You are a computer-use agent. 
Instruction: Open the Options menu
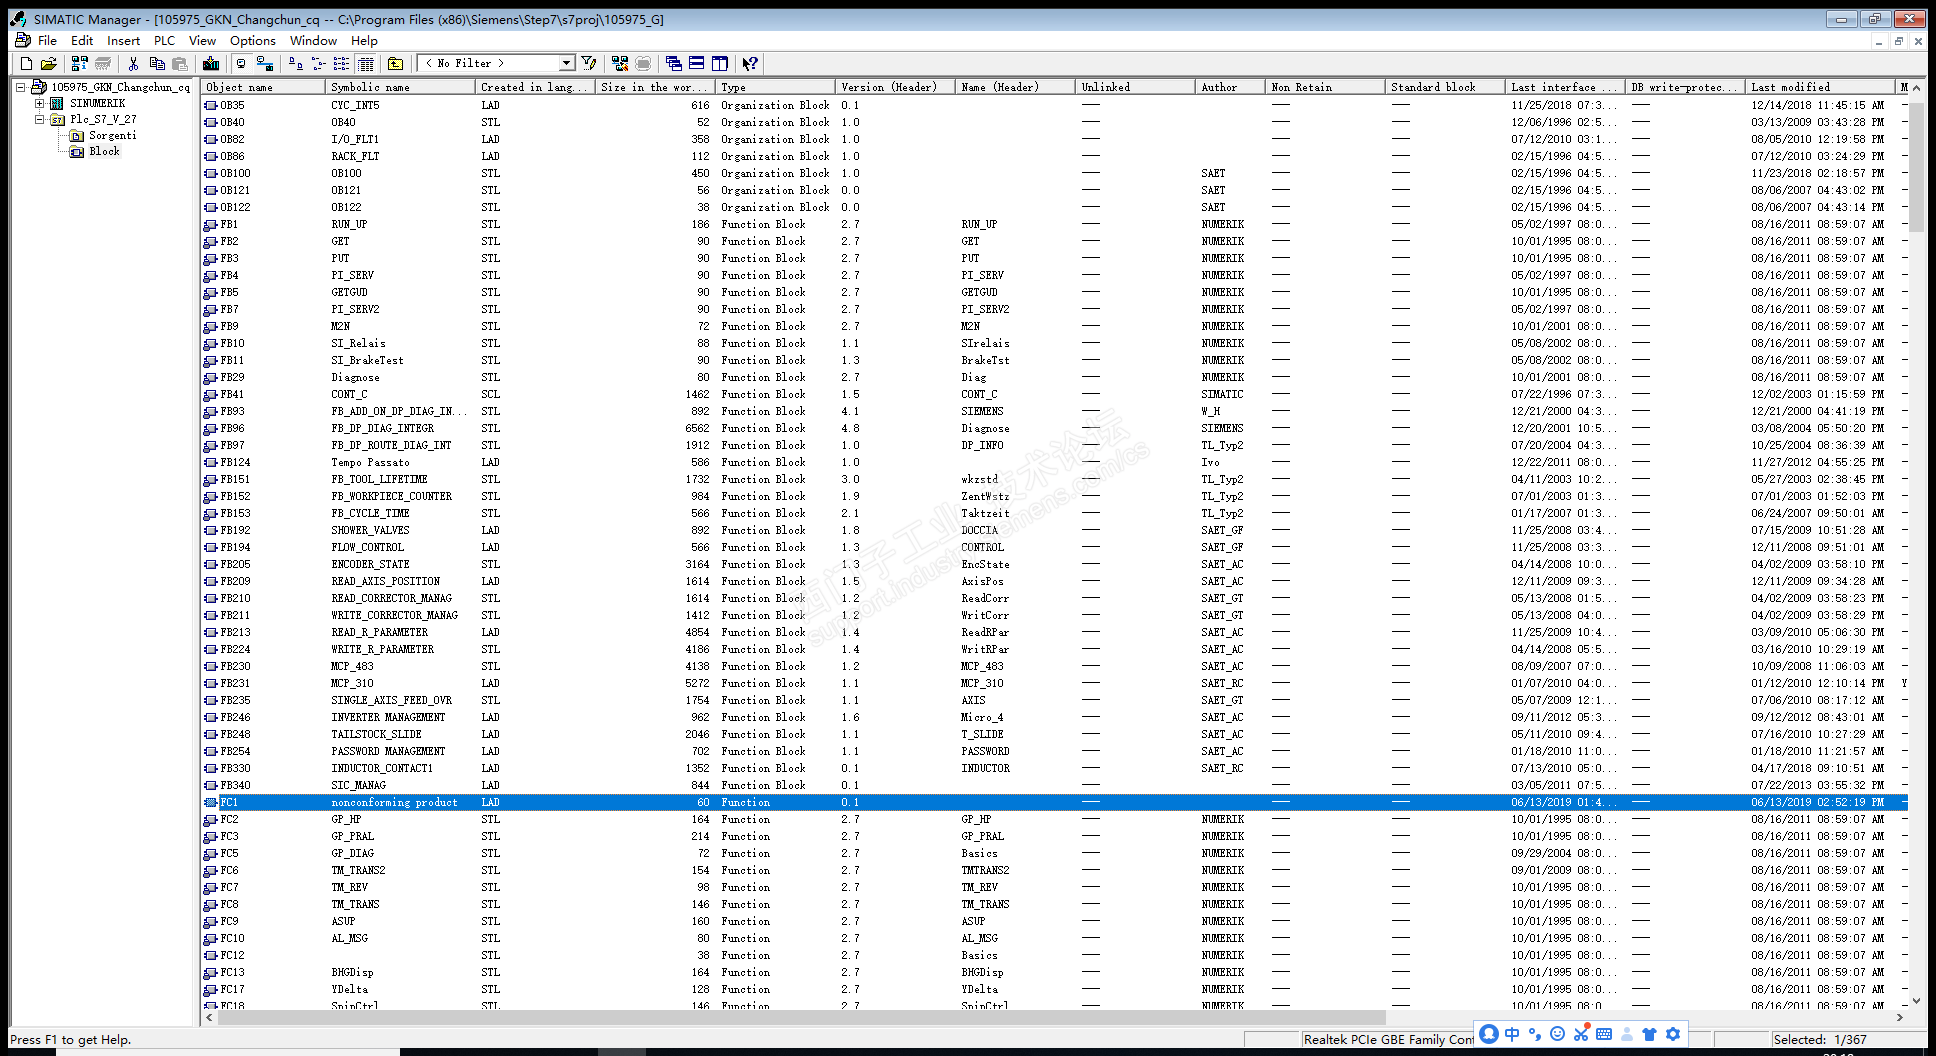[253, 40]
